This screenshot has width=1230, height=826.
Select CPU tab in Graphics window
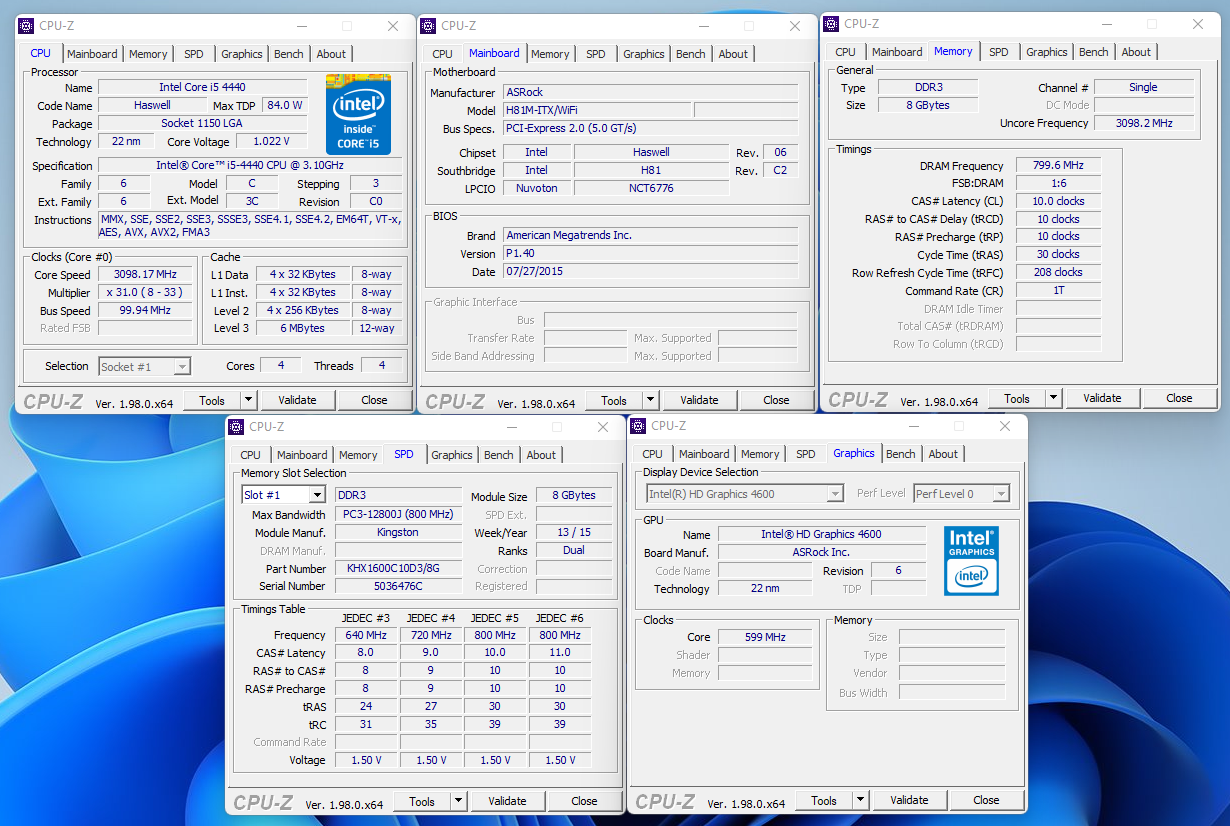click(653, 454)
